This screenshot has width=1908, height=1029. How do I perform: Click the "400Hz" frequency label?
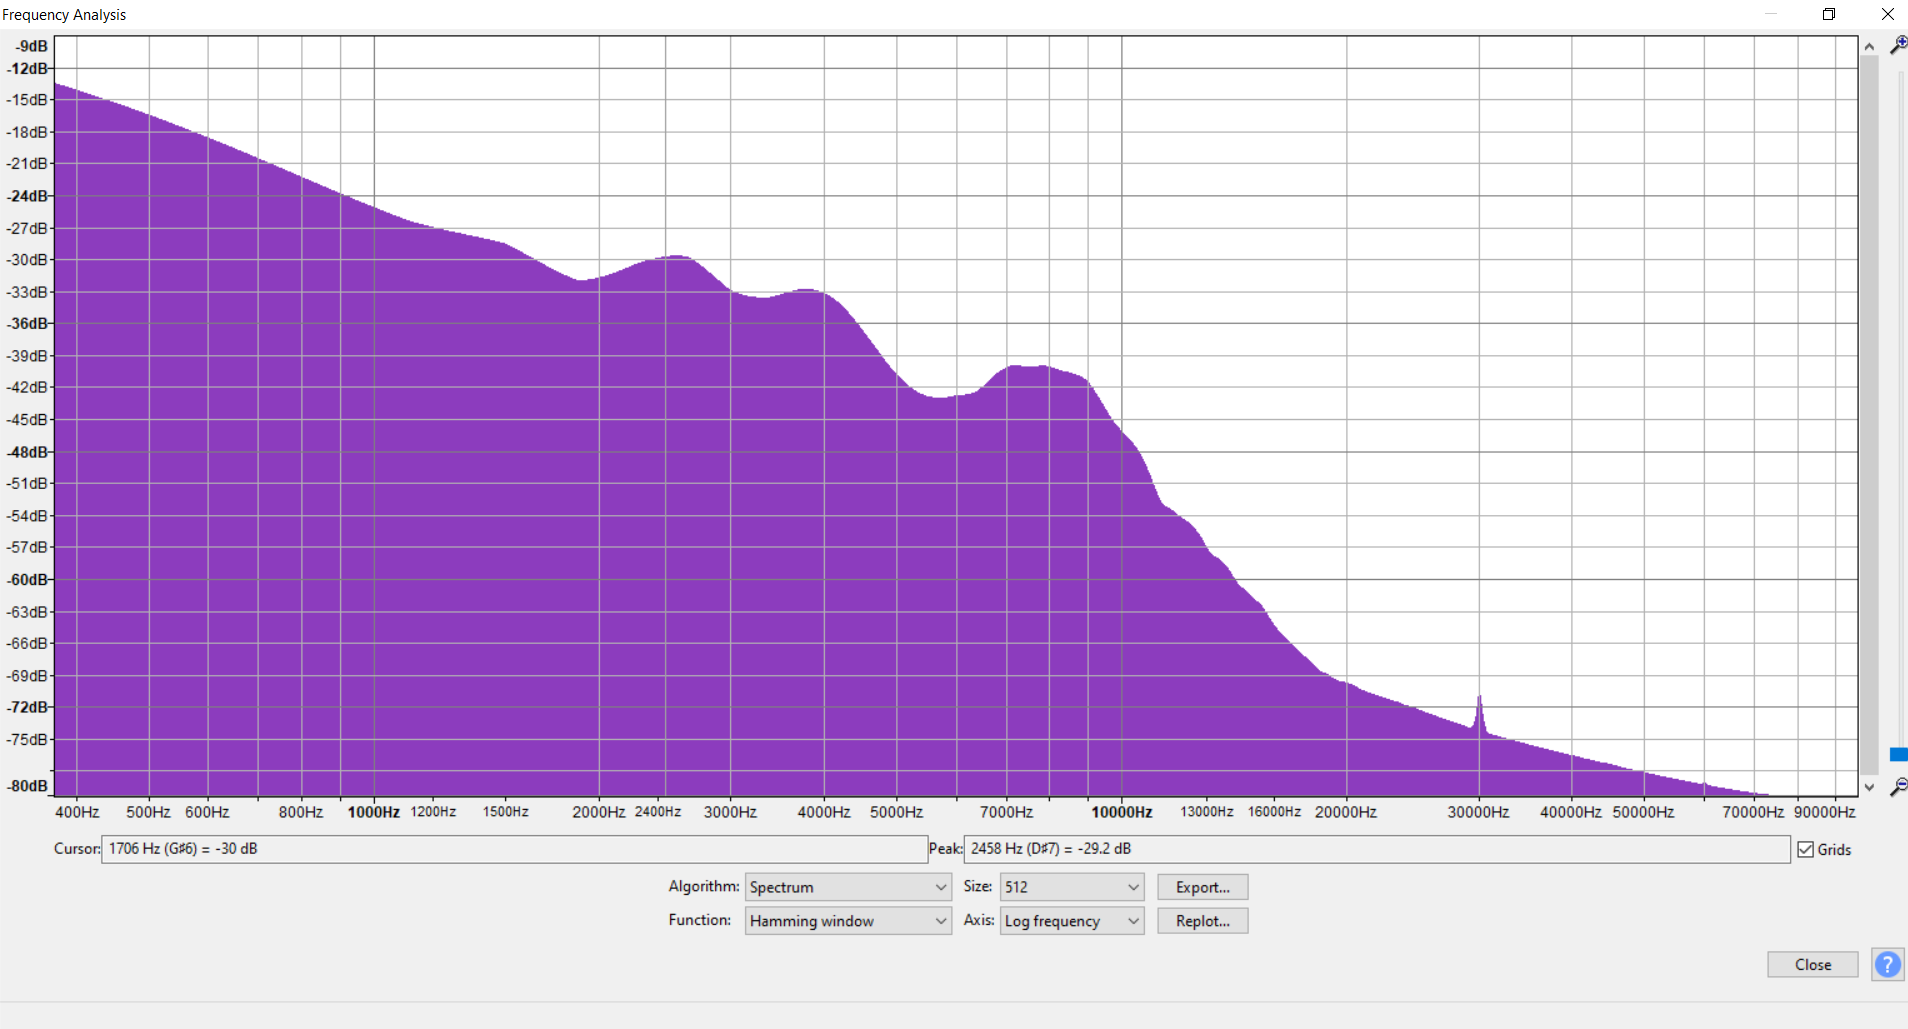pyautogui.click(x=77, y=812)
